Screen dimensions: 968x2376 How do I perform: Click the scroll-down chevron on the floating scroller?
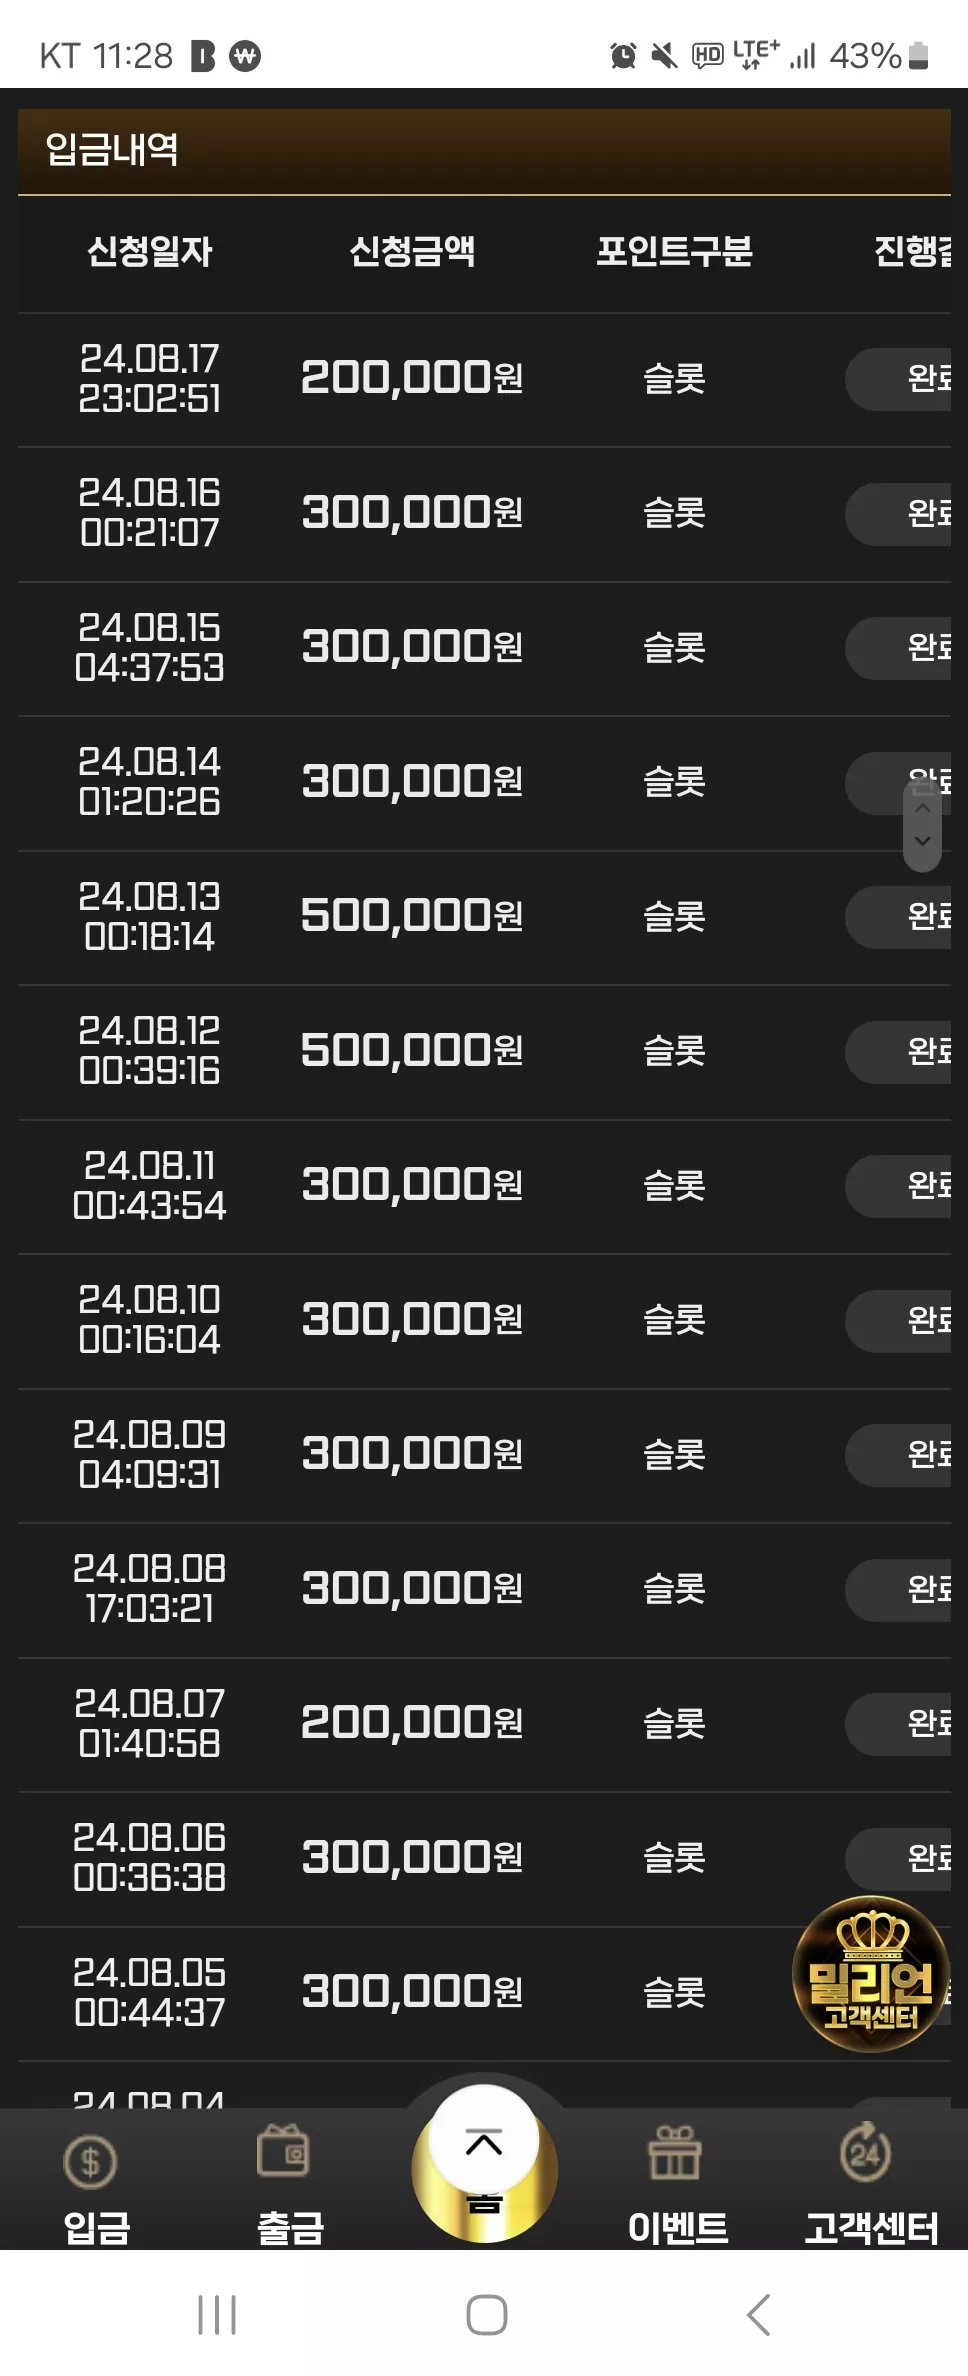923,841
